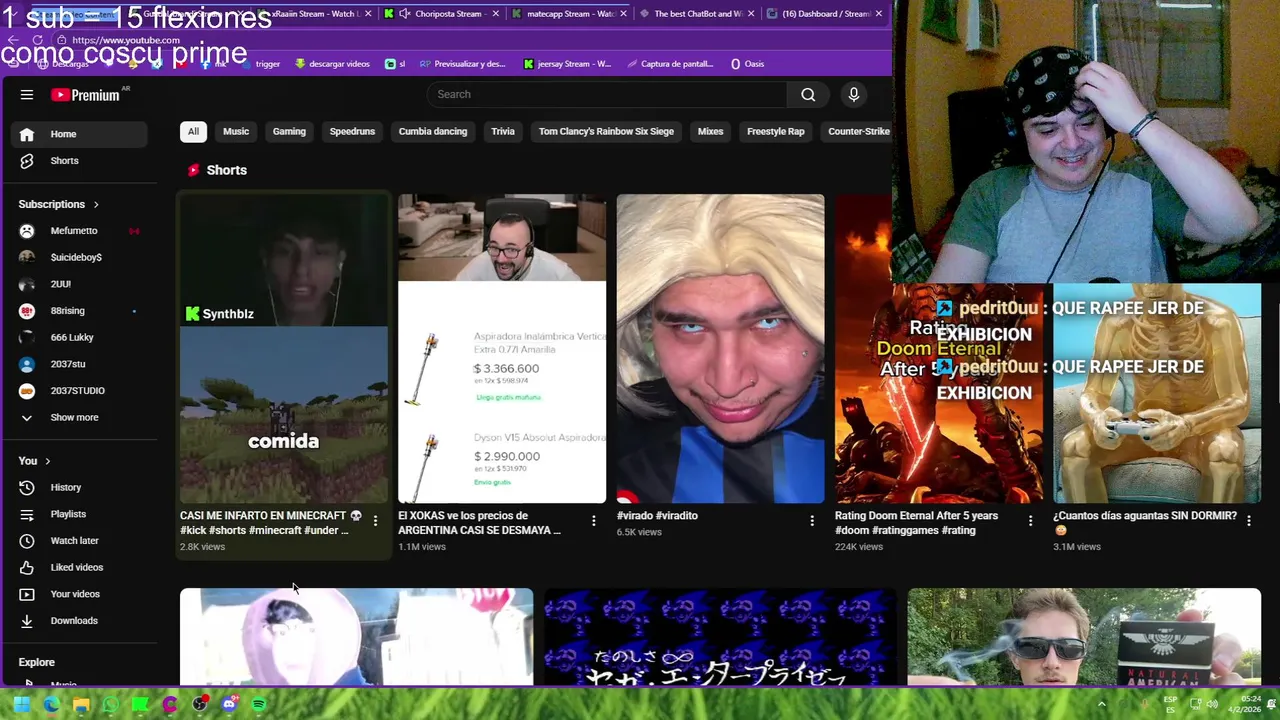Select the Trivia filter chip

click(503, 131)
